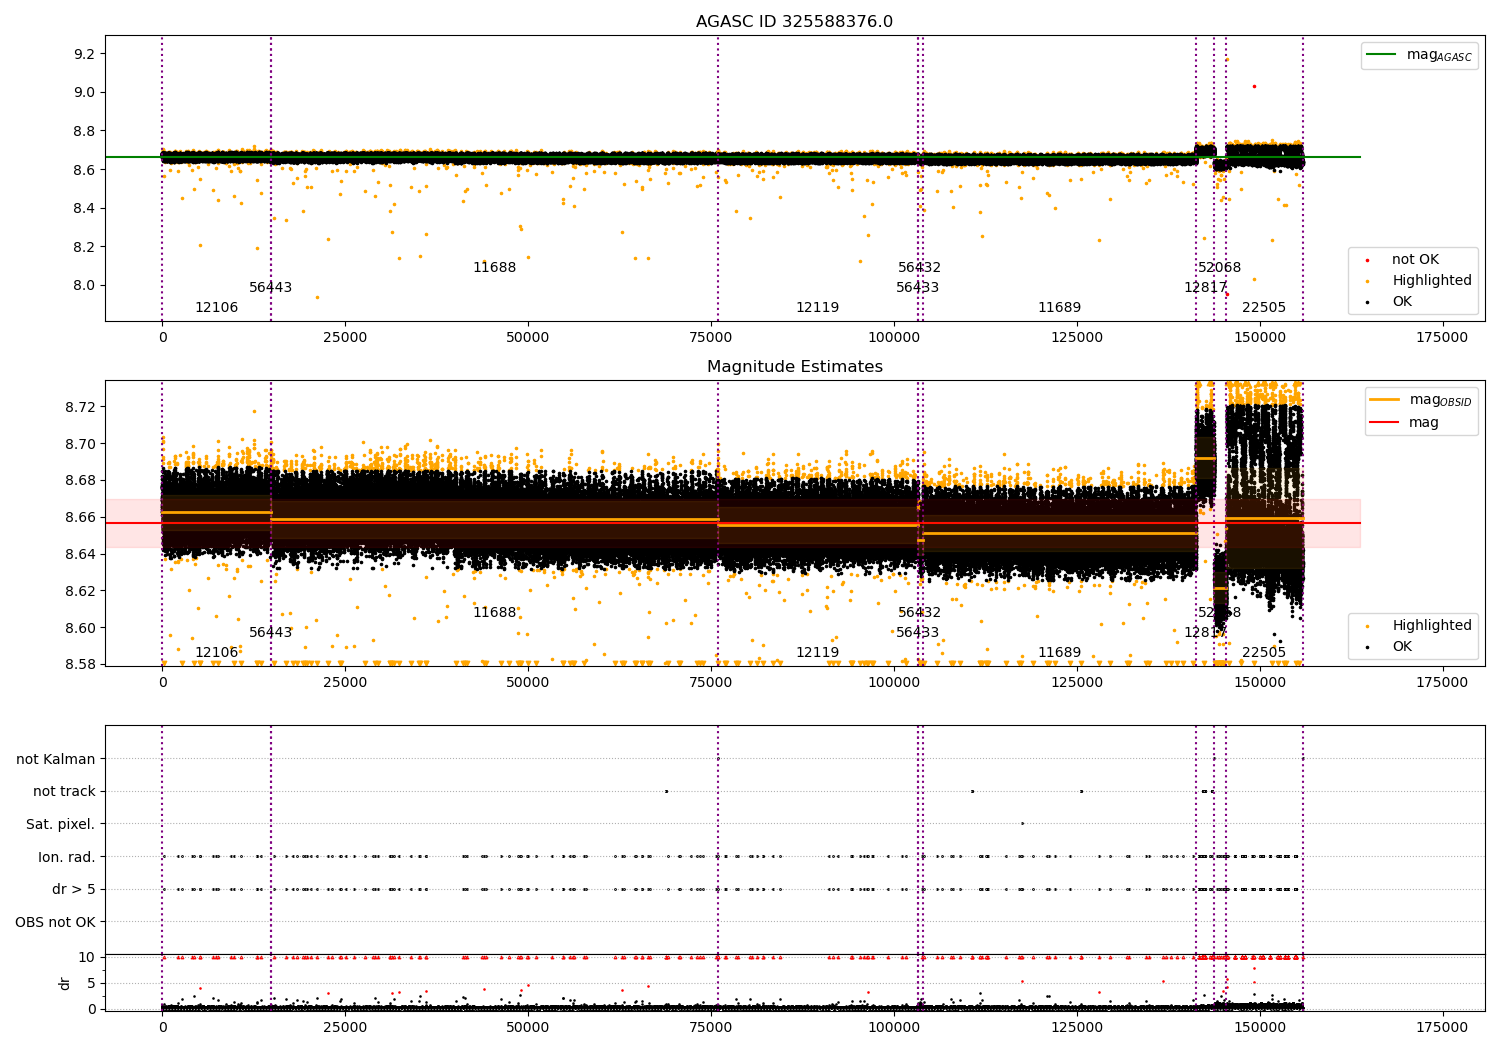Image resolution: width=1500 pixels, height=1050 pixels.
Task: Click the 'OBS not OK' axis label
Action: (x=56, y=922)
